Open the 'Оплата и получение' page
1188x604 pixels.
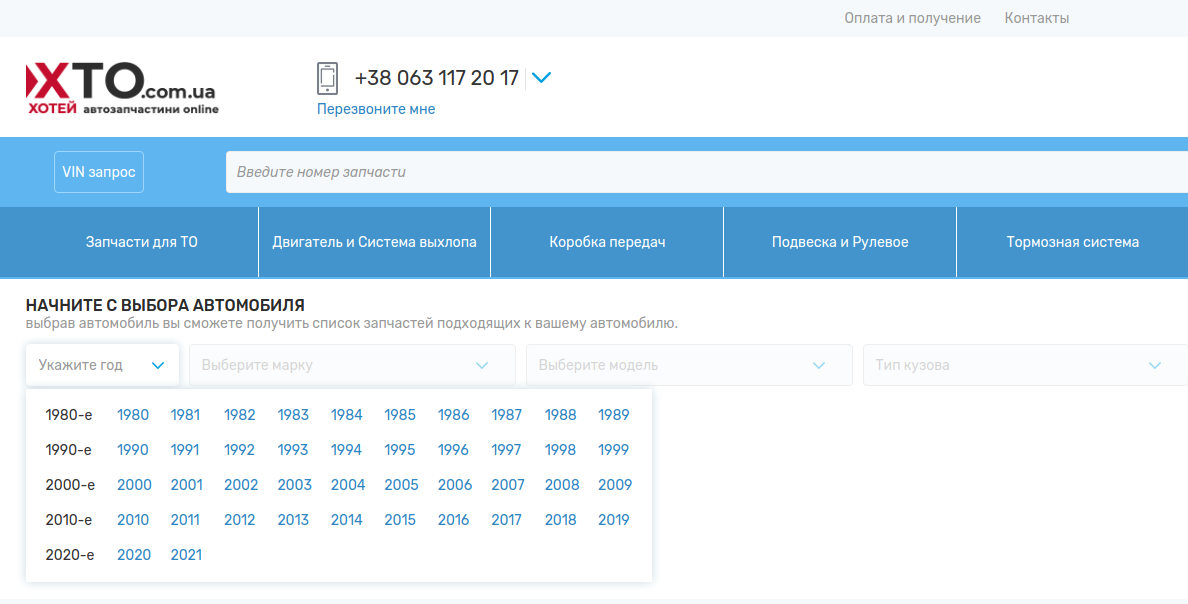click(912, 18)
